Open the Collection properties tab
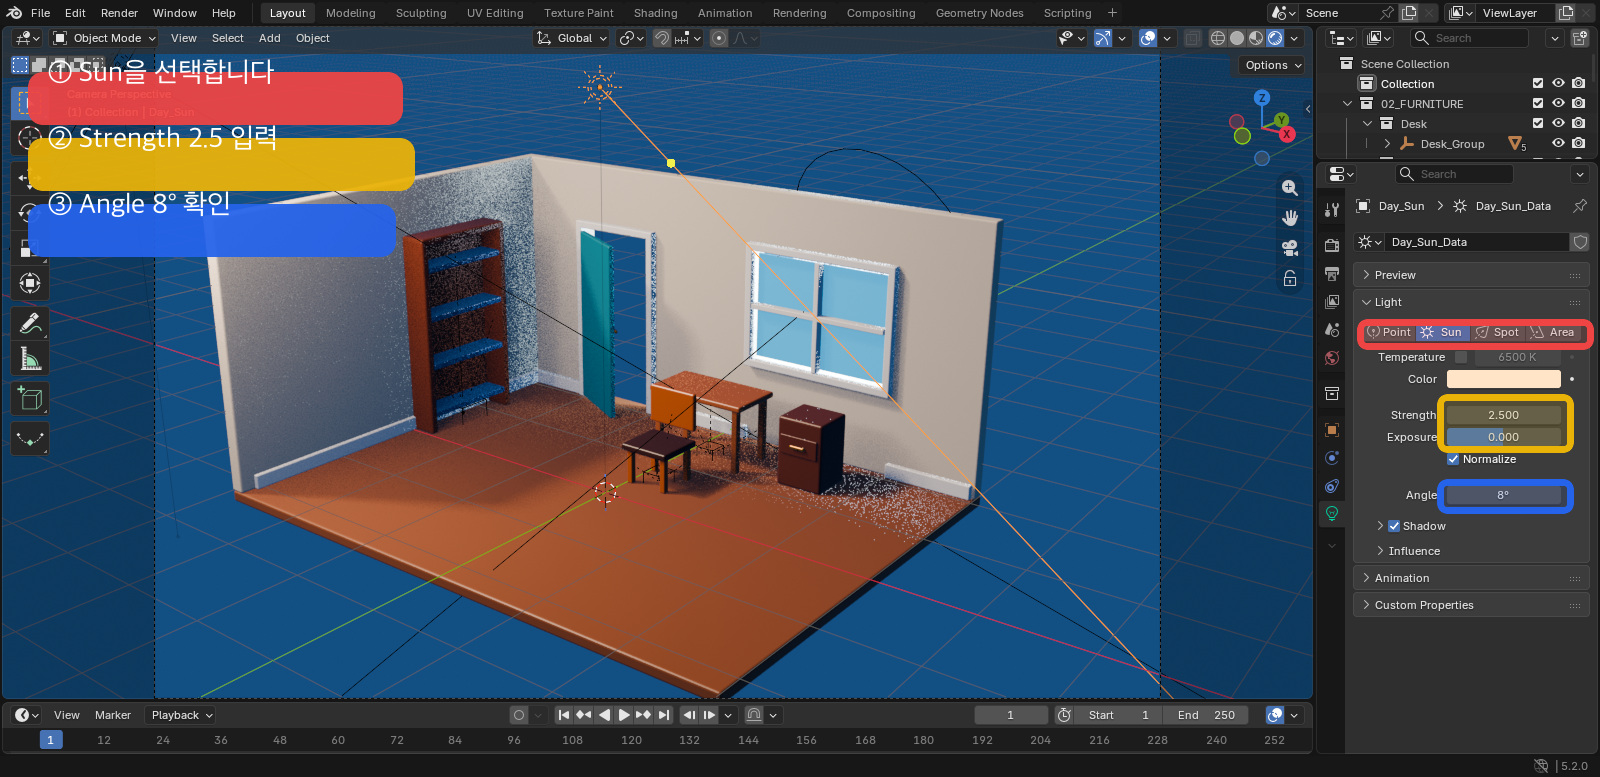The height and width of the screenshot is (777, 1600). coord(1332,394)
